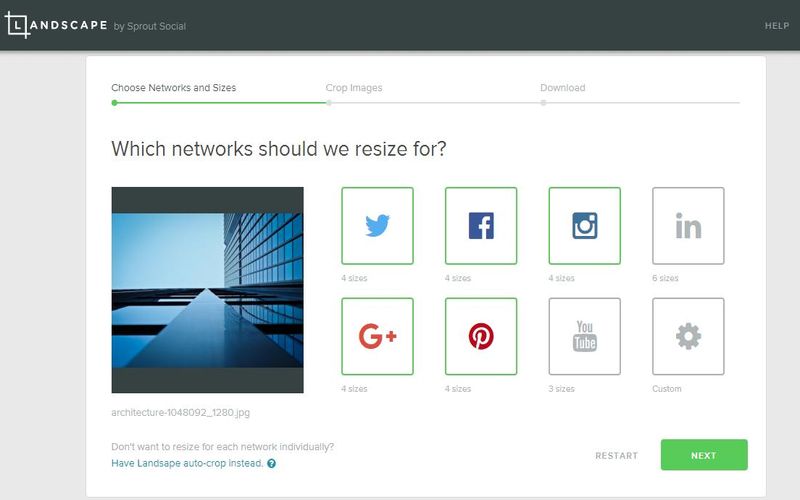Viewport: 800px width, 500px height.
Task: Enable the YouTube network tile
Action: (x=584, y=336)
